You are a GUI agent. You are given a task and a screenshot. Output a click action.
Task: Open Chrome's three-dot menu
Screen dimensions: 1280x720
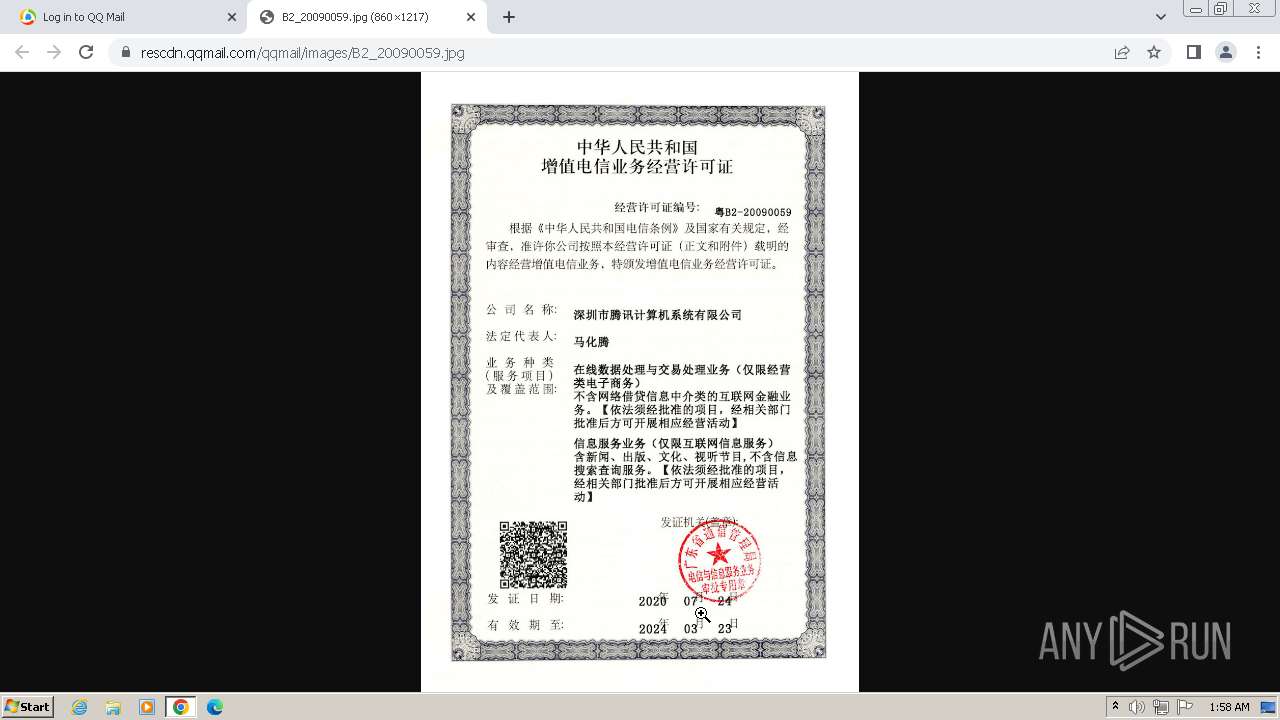pos(1259,53)
